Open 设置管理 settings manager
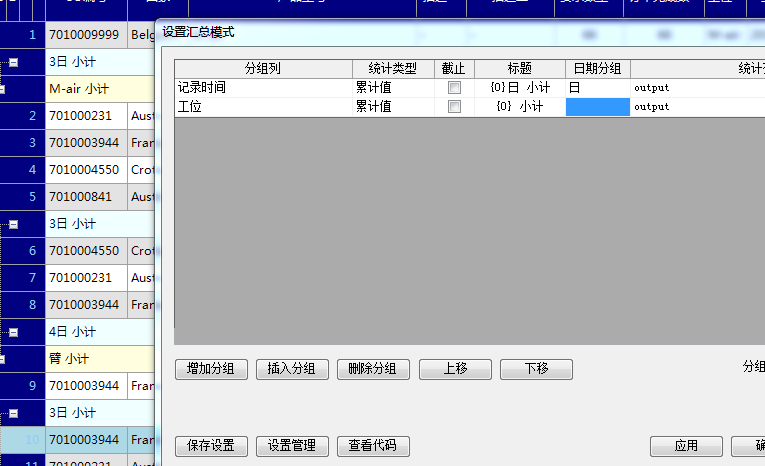Image resolution: width=765 pixels, height=466 pixels. click(292, 446)
